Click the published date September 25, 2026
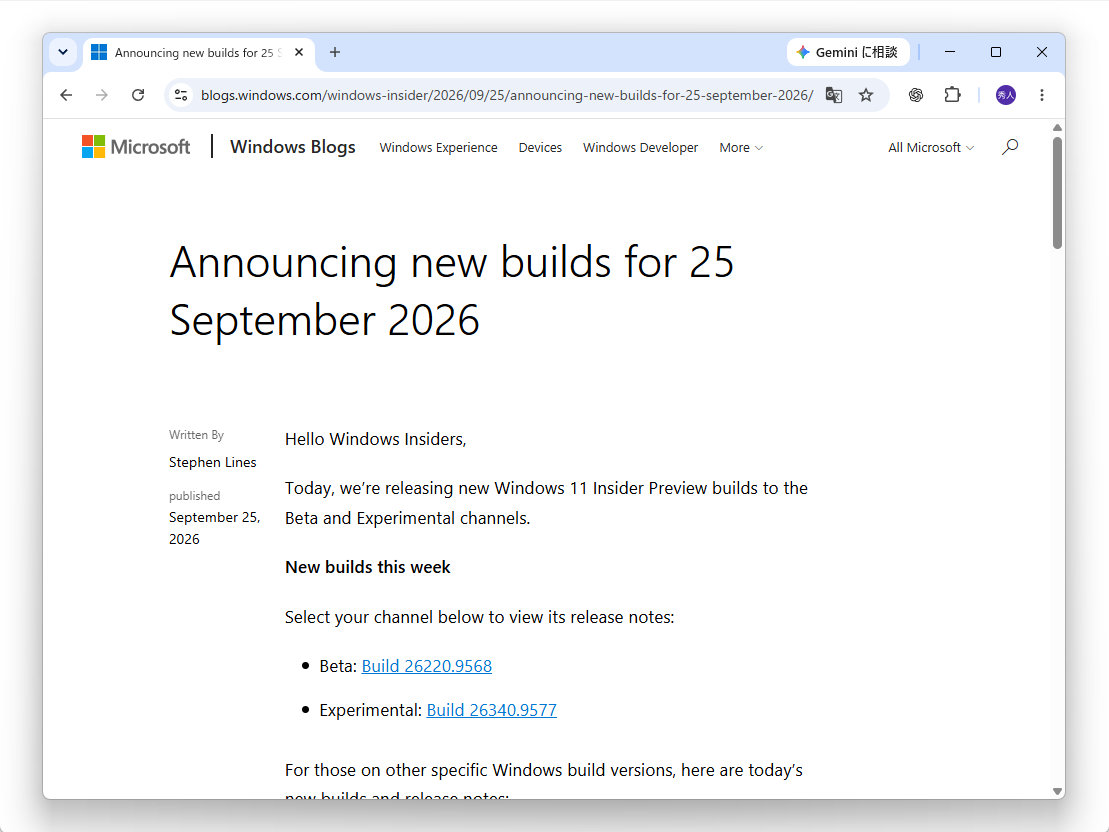The width and height of the screenshot is (1109, 832). point(214,528)
